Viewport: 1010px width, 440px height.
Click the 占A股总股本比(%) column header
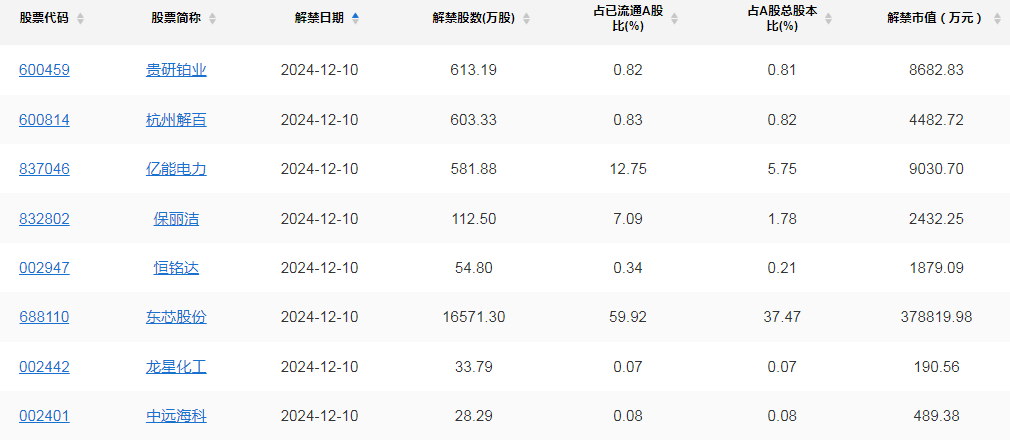[x=782, y=19]
